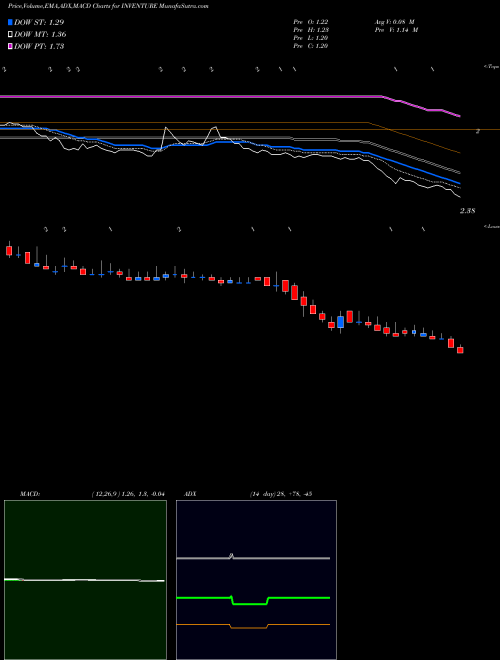Open the green MACD indicator chart
Screen dimensions: 500x660
85,580
